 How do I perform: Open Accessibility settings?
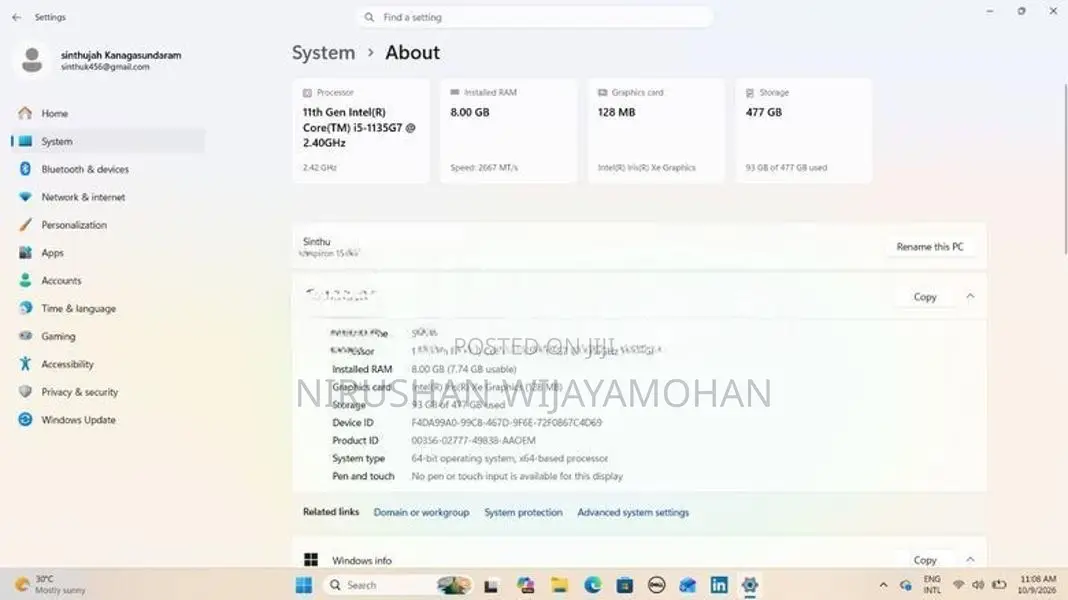pyautogui.click(x=108, y=364)
